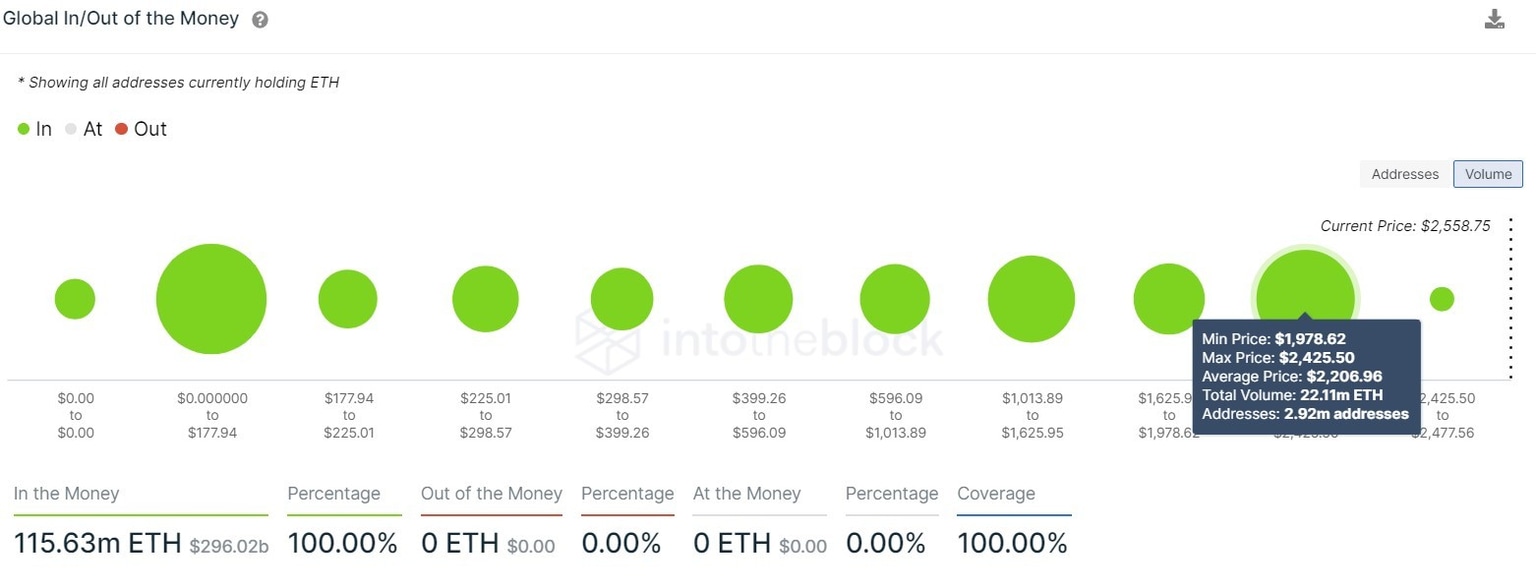Click the red Out legend dot
This screenshot has height=588, width=1536.
coord(122,128)
